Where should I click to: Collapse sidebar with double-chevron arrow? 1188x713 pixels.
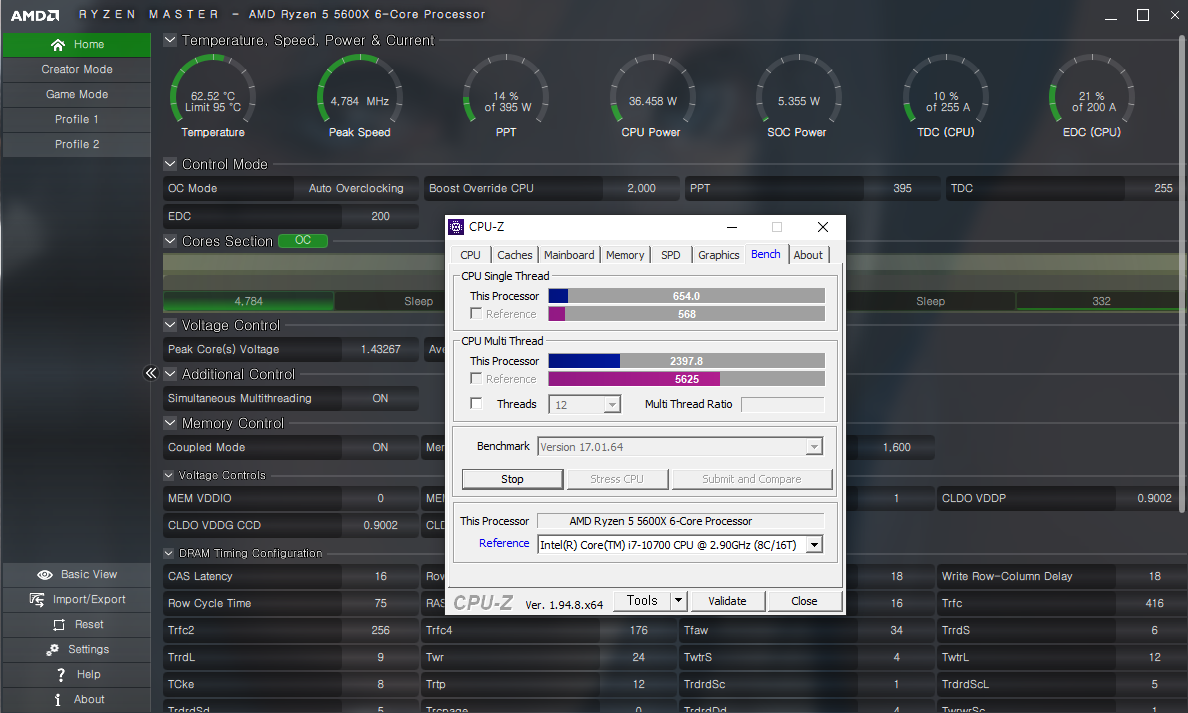pyautogui.click(x=151, y=373)
